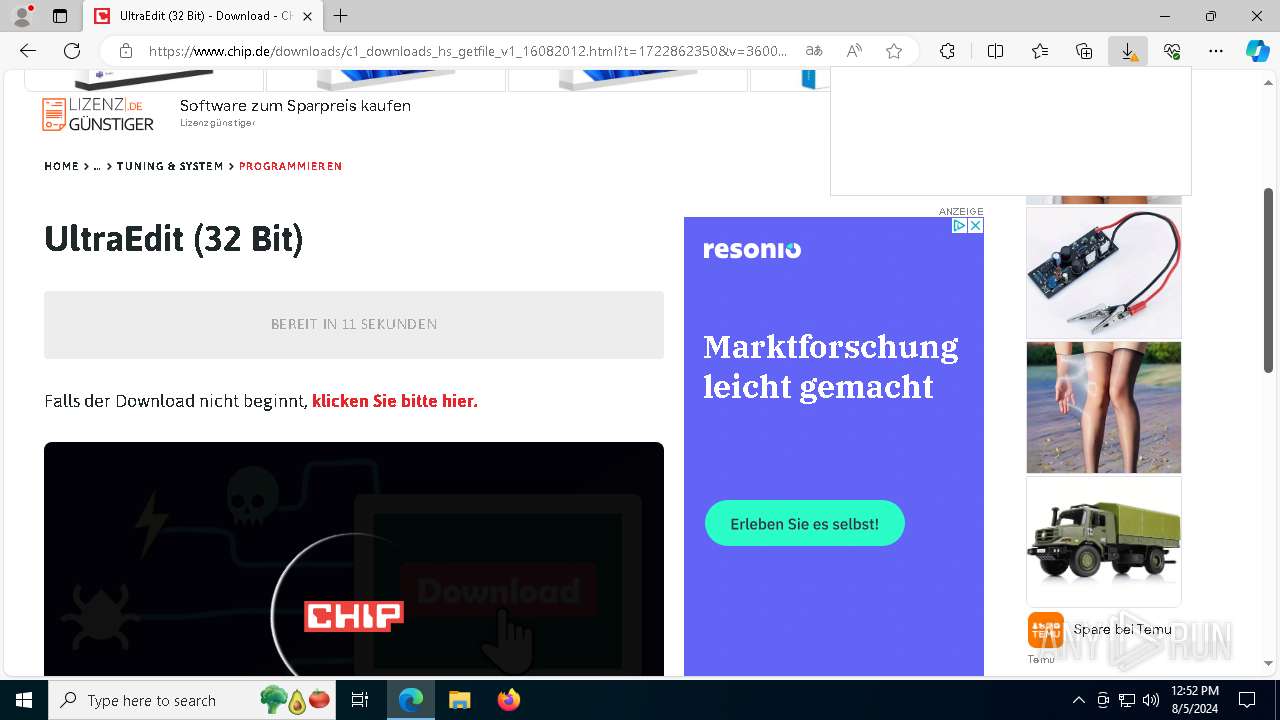
Task: Open the network tray icon
Action: (1127, 700)
